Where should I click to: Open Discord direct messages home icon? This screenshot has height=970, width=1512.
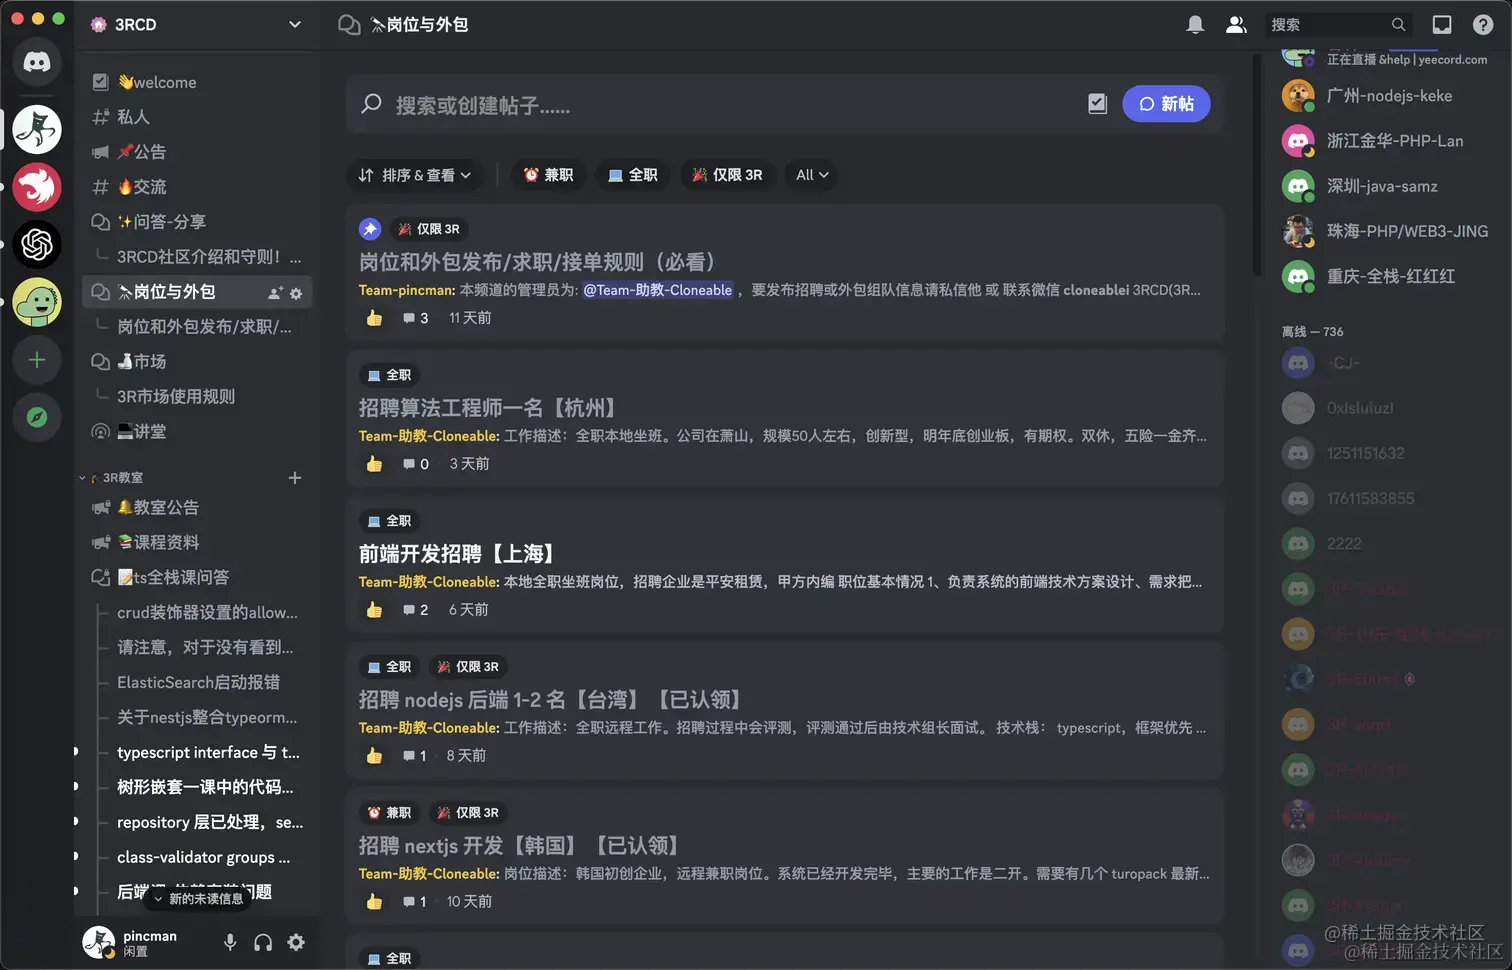click(x=37, y=62)
